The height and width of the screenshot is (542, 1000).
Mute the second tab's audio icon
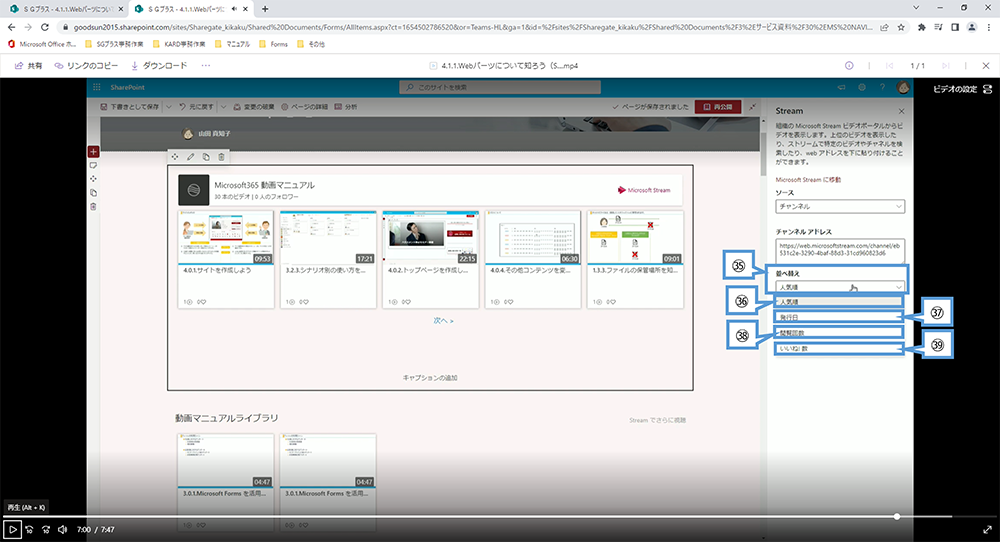tap(235, 9)
